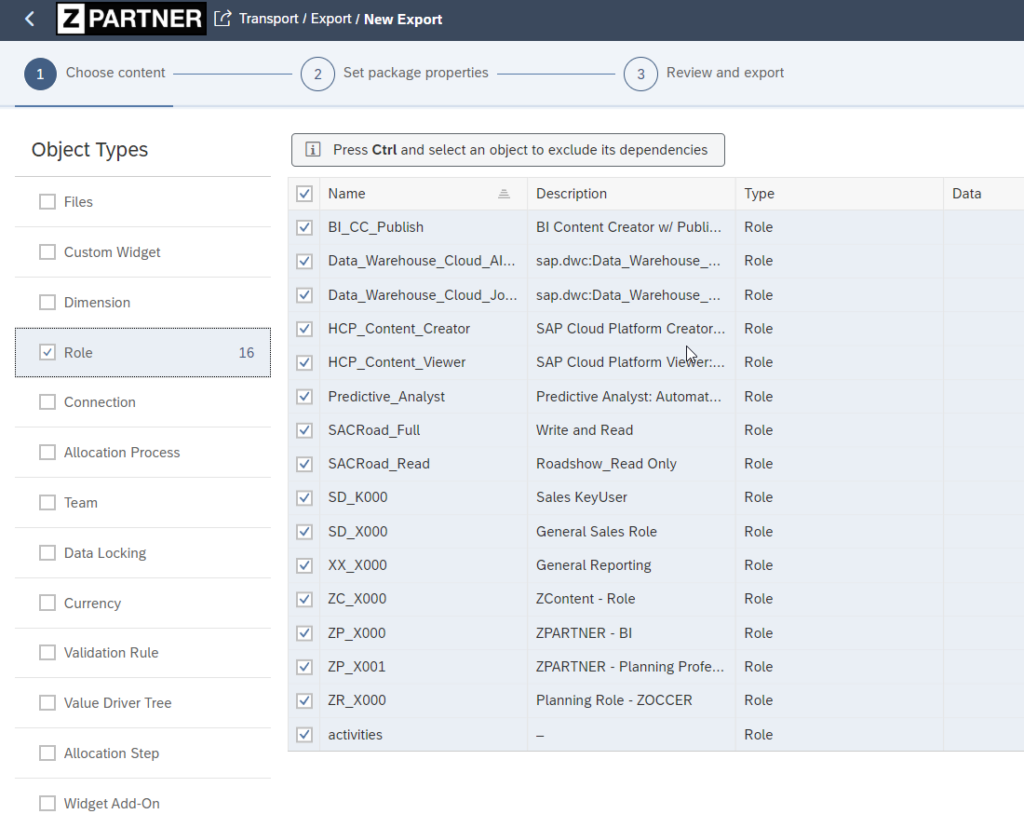
Task: Click step 2 circle icon
Action: tap(317, 73)
